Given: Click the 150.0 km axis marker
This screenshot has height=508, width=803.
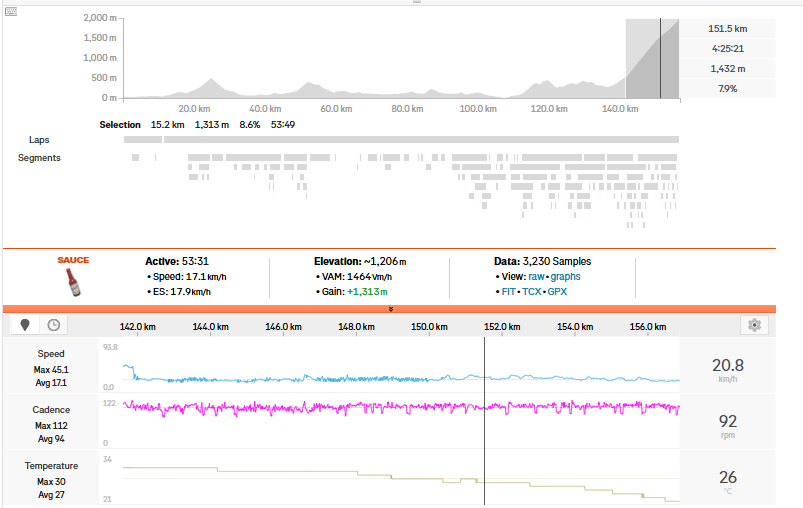Looking at the screenshot, I should coord(429,326).
